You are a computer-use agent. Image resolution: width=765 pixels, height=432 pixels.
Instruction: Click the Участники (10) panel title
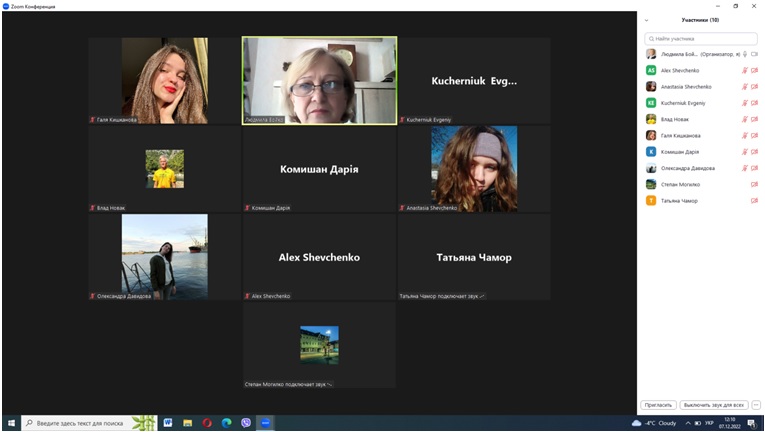[700, 20]
